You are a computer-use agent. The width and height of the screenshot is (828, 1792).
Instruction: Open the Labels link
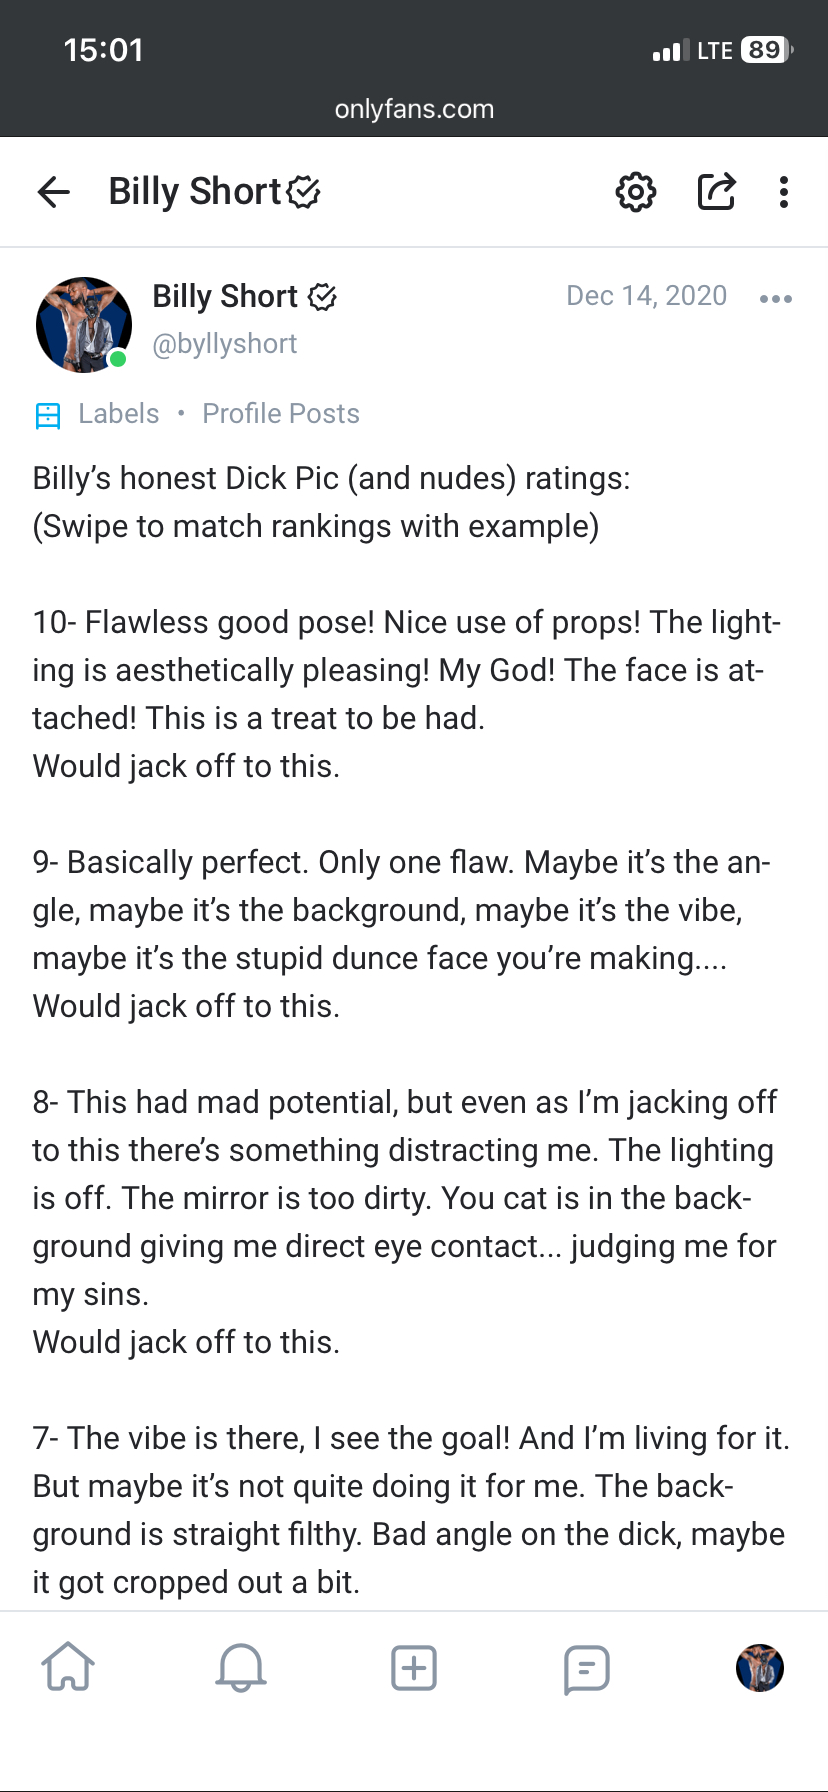[x=119, y=414]
